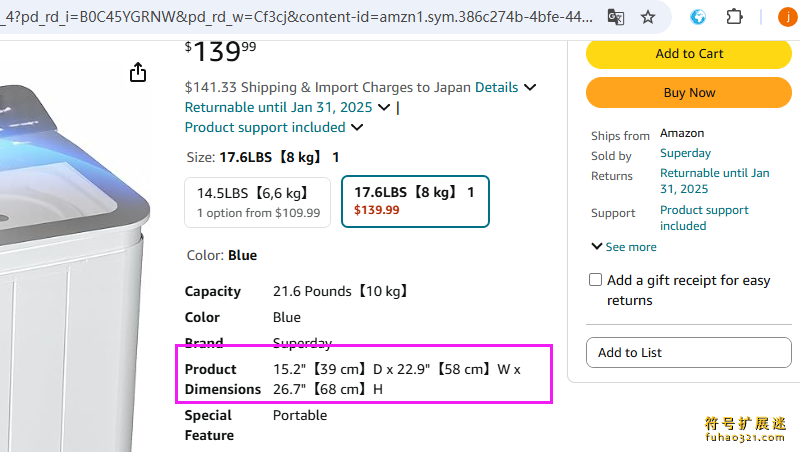Select the 17.6LBS 8 kg size option
Image resolution: width=800 pixels, height=452 pixels.
[414, 201]
